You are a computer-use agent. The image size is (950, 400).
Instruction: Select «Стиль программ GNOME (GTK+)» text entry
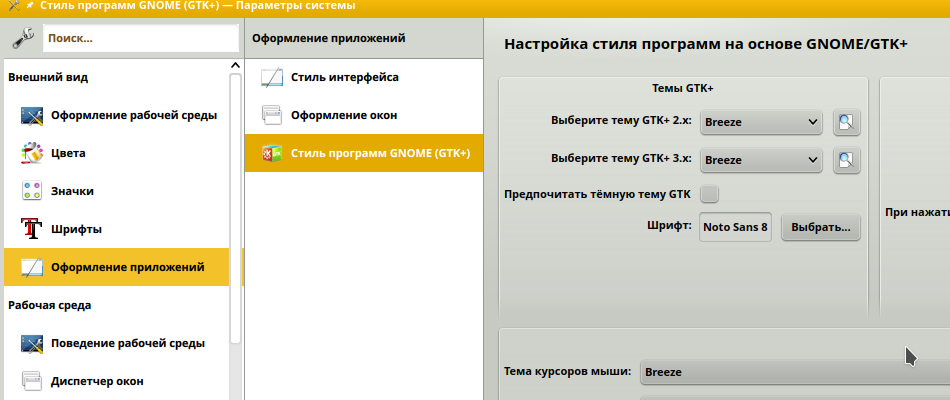coord(380,153)
